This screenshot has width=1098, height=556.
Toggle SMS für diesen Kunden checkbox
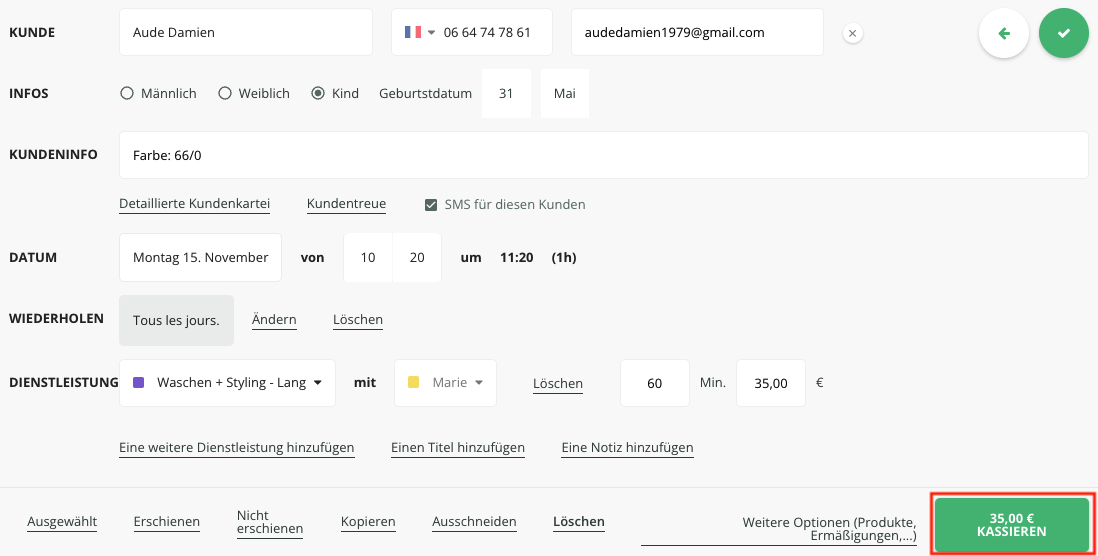(431, 205)
